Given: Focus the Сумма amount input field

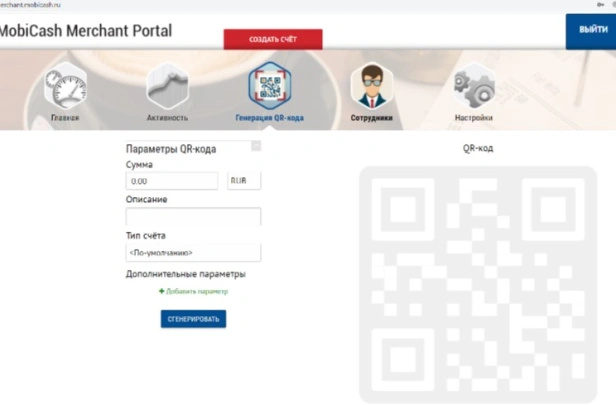Looking at the screenshot, I should tap(172, 181).
